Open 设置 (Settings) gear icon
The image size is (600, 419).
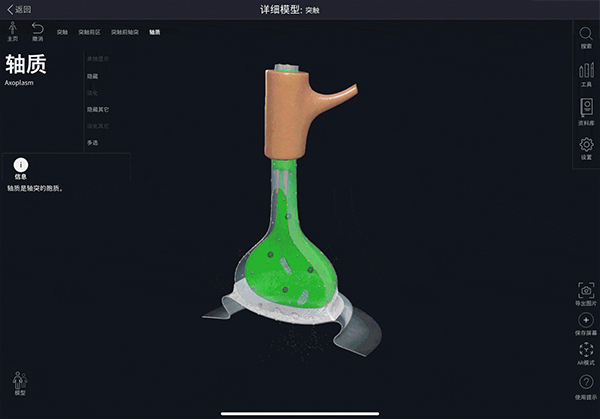(586, 146)
